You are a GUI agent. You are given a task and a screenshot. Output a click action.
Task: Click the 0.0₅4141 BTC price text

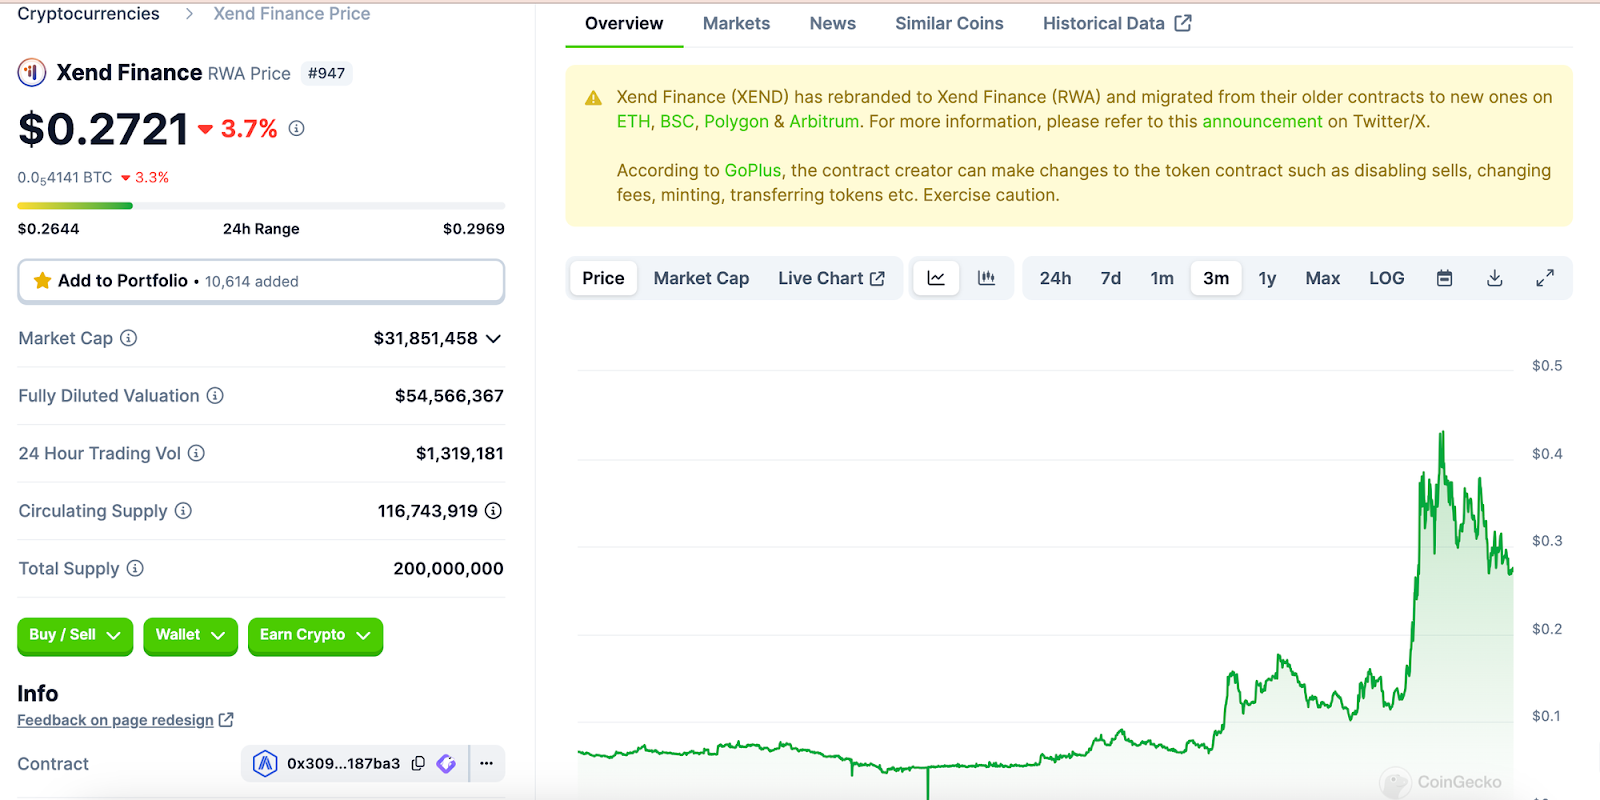point(64,177)
